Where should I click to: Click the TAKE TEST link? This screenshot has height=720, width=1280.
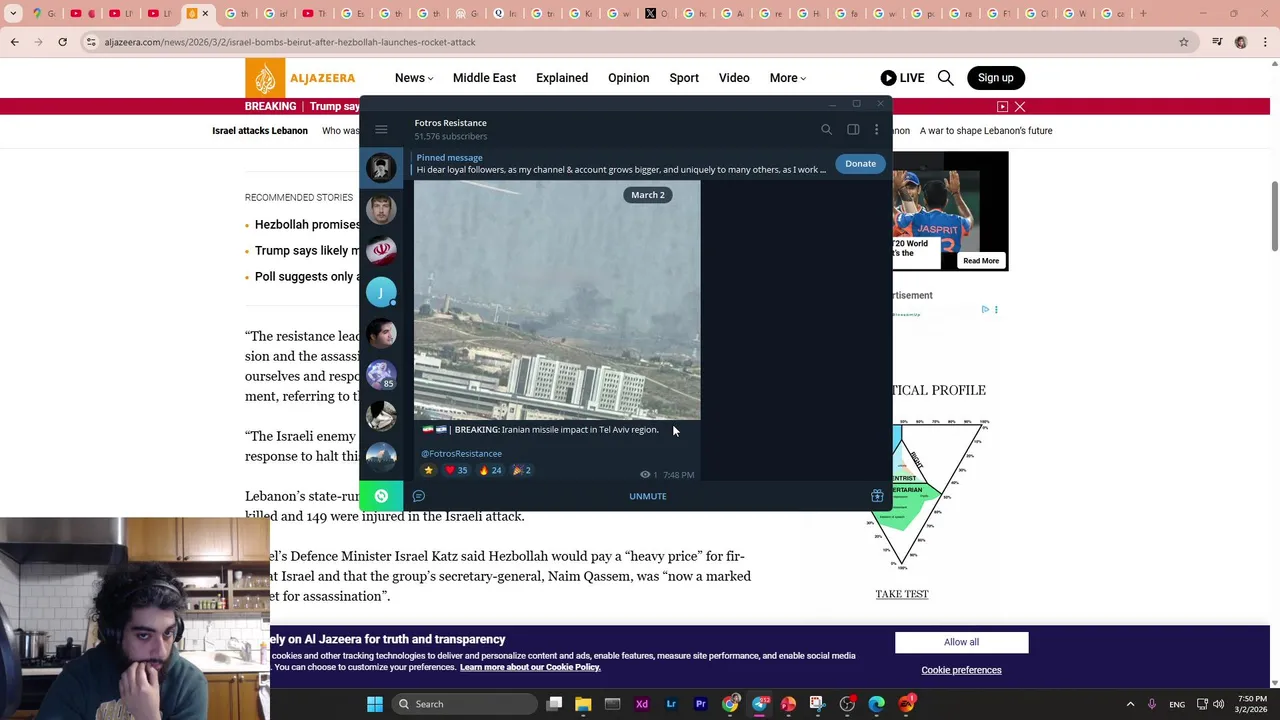click(902, 594)
